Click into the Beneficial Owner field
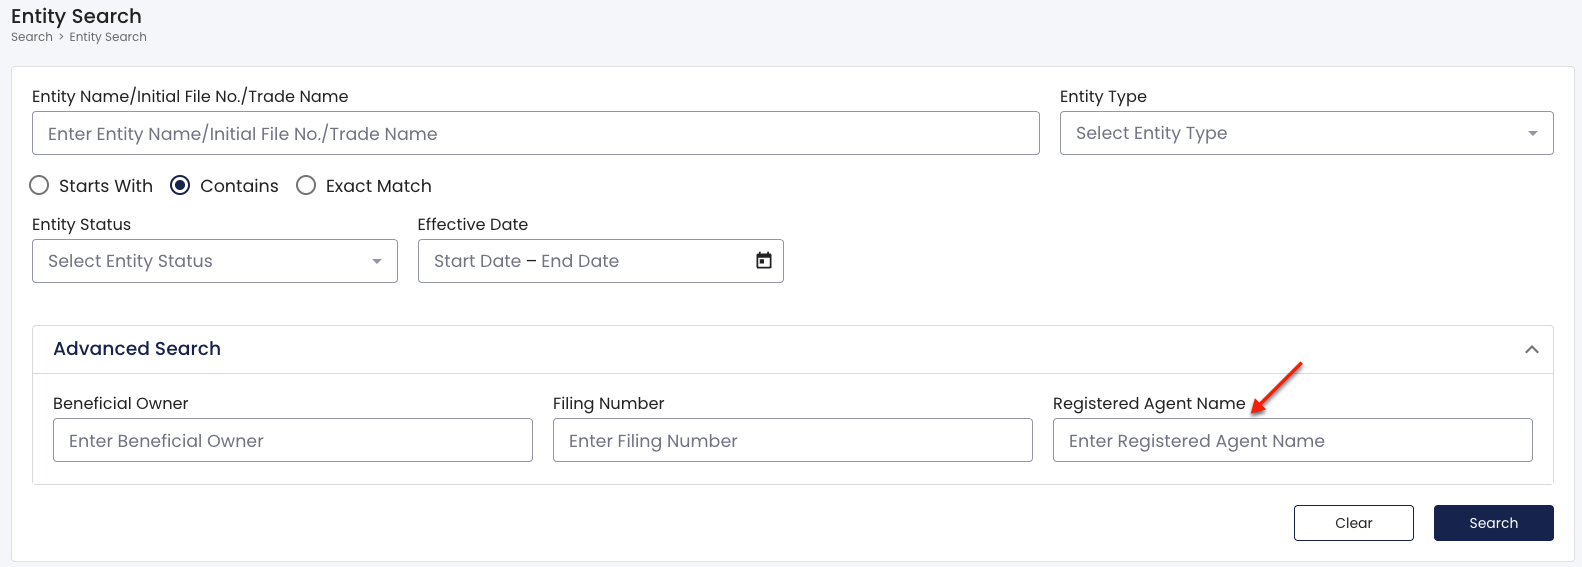1582x567 pixels. (x=292, y=440)
